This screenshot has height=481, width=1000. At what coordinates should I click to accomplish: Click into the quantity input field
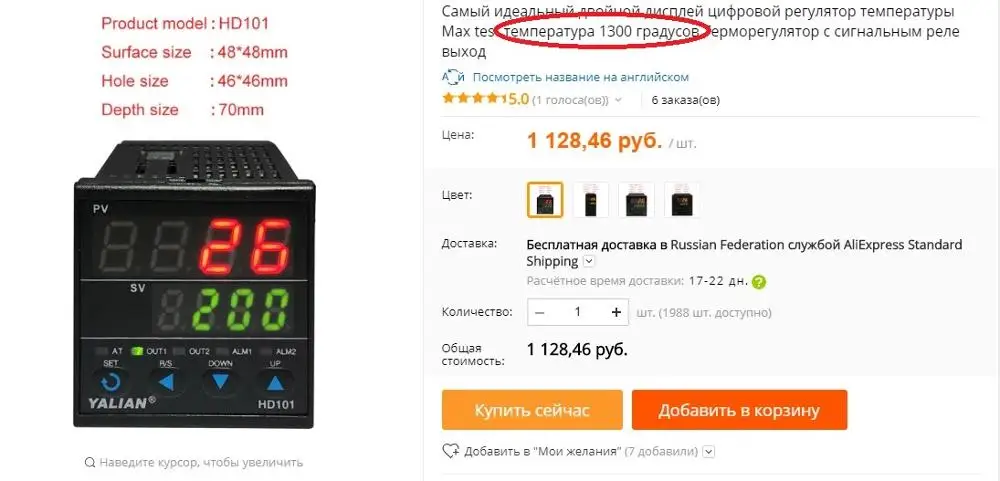[578, 312]
